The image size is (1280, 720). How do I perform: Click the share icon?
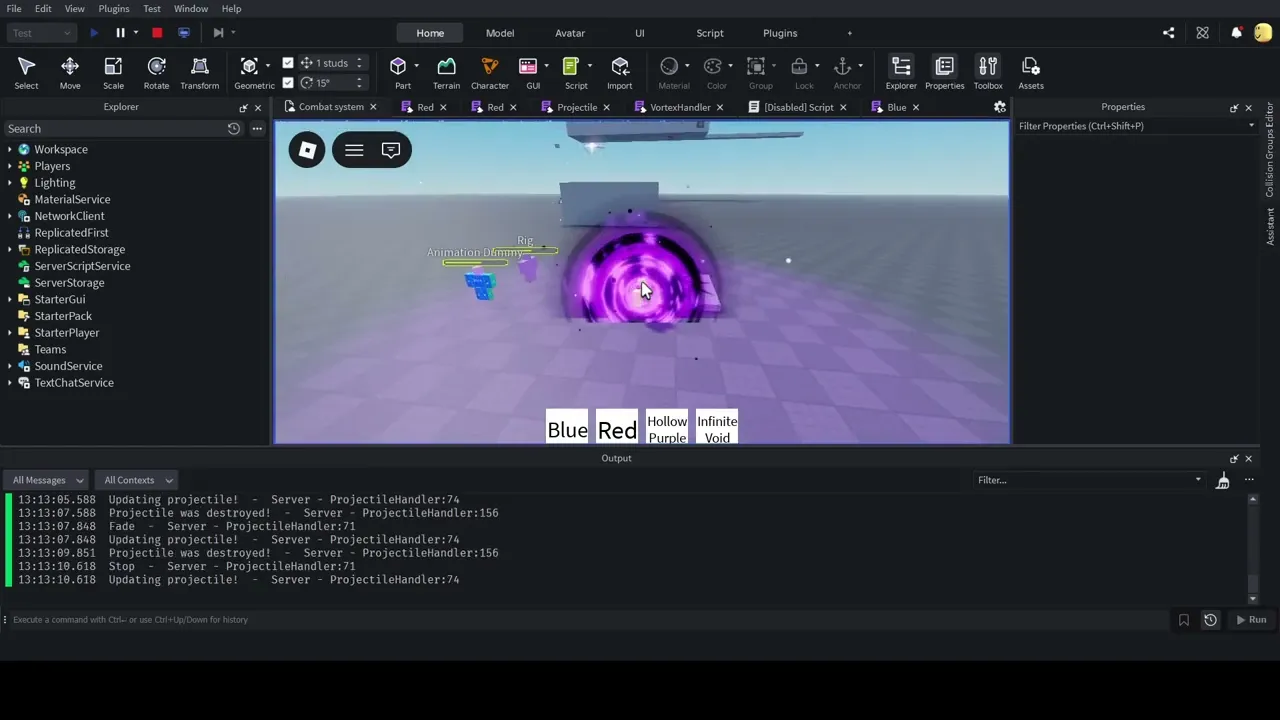coord(1169,33)
